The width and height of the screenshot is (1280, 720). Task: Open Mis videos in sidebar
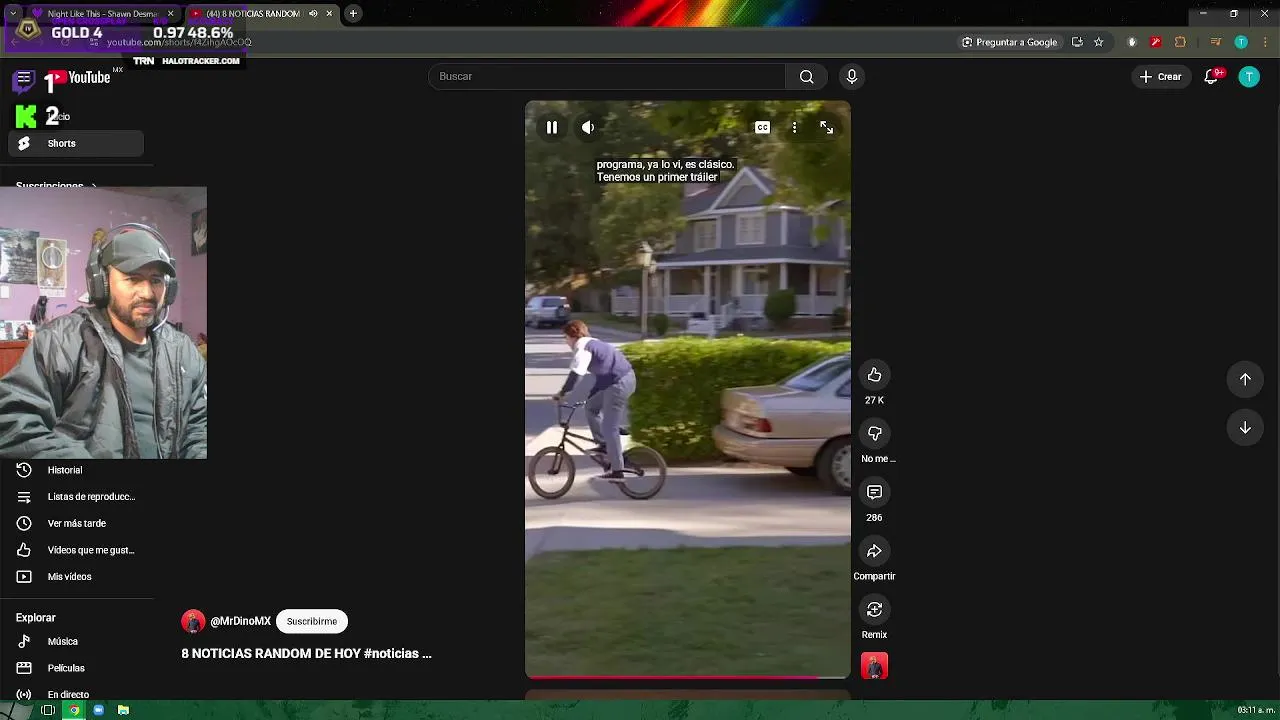76,577
